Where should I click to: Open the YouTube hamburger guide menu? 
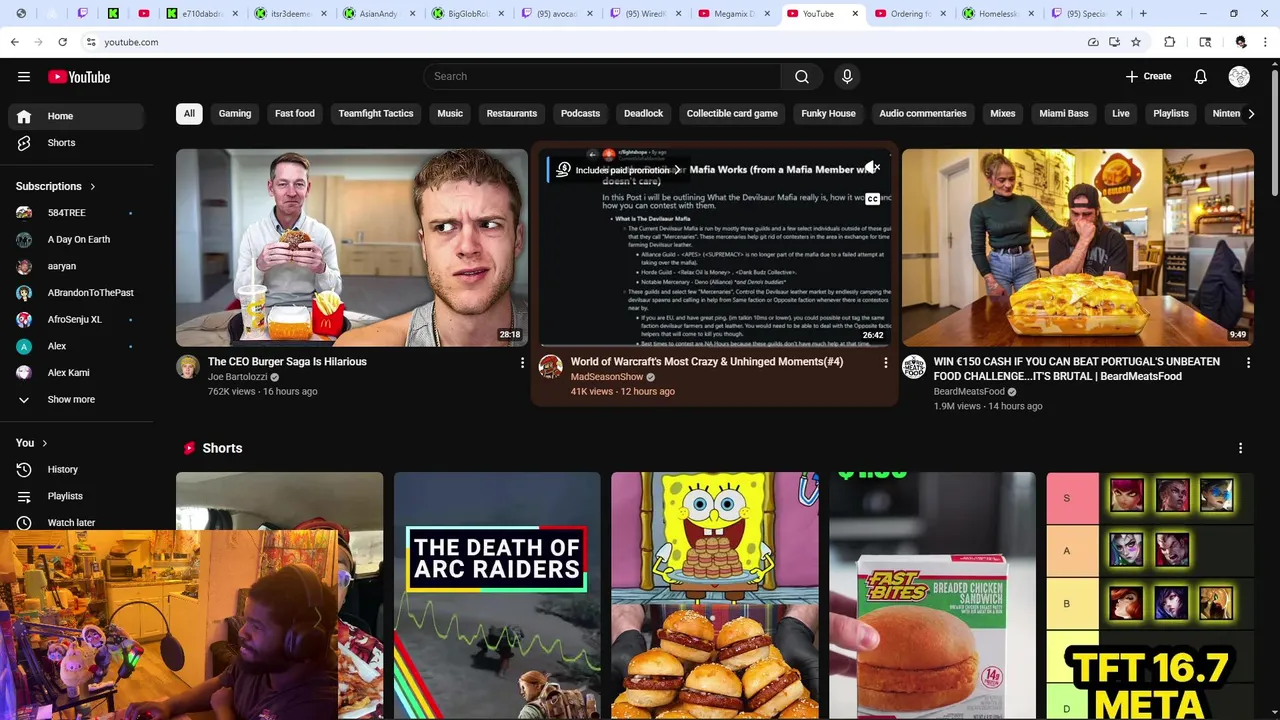click(x=24, y=77)
